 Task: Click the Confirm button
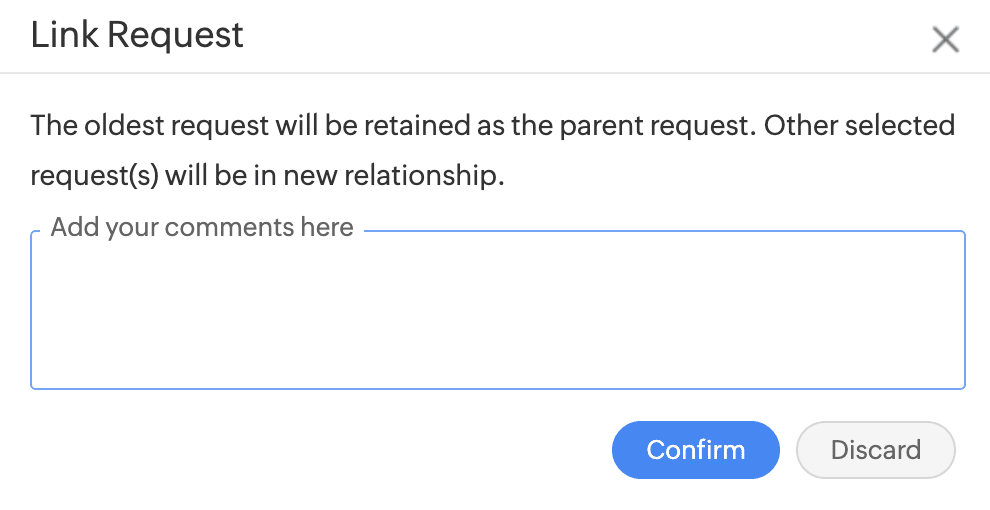tap(695, 450)
